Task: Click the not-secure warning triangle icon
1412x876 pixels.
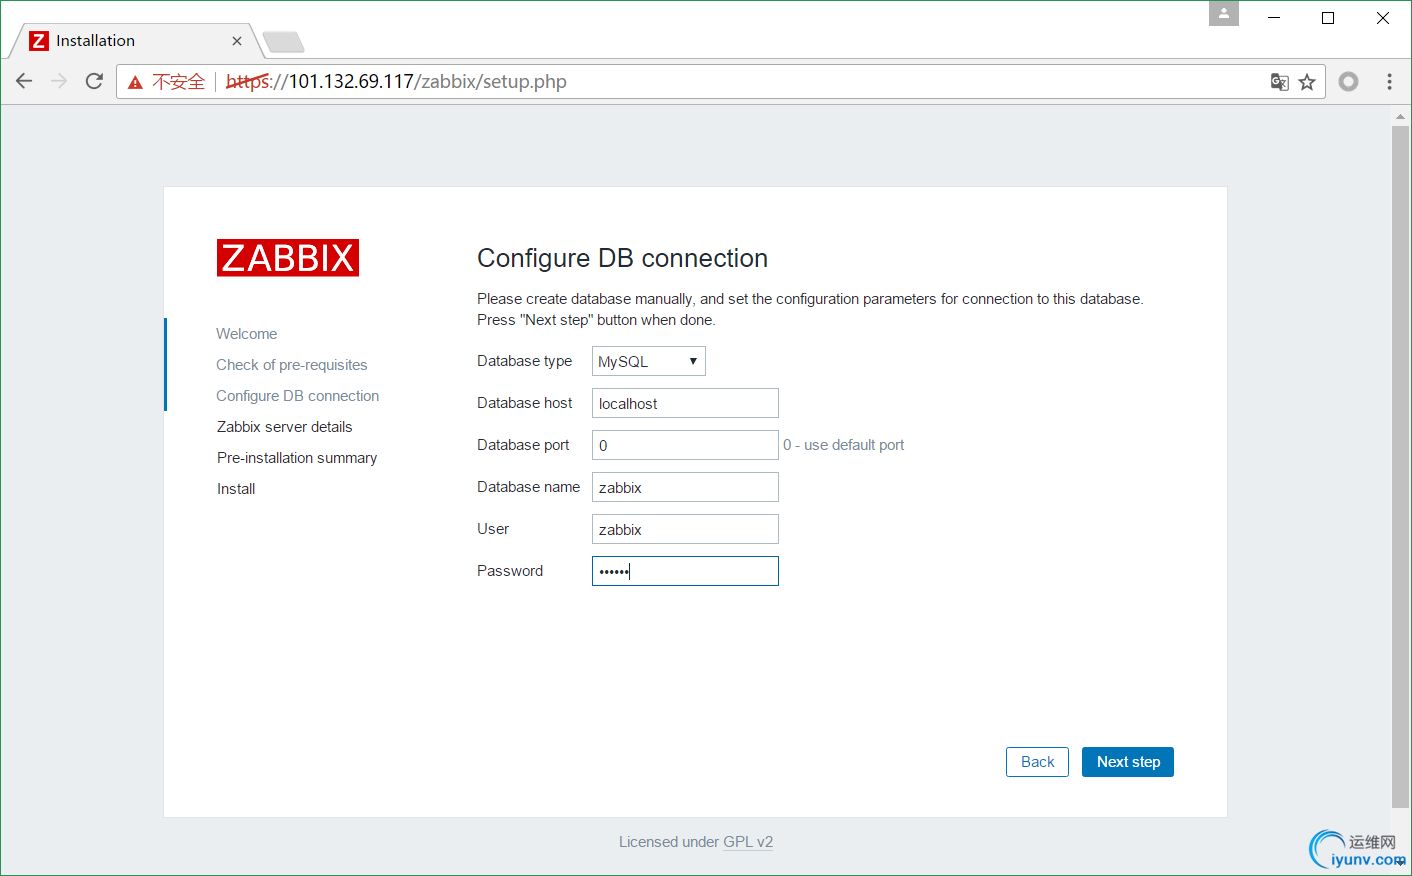Action: click(x=135, y=82)
